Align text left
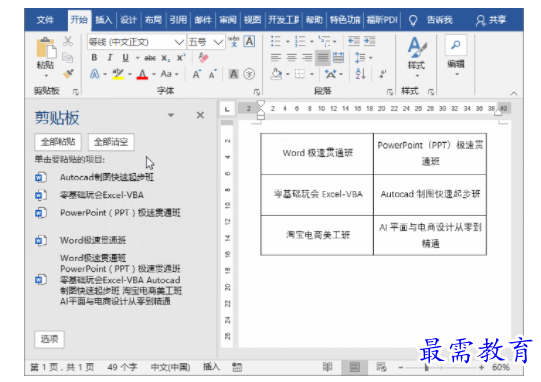This screenshot has width=541, height=382. [276, 57]
